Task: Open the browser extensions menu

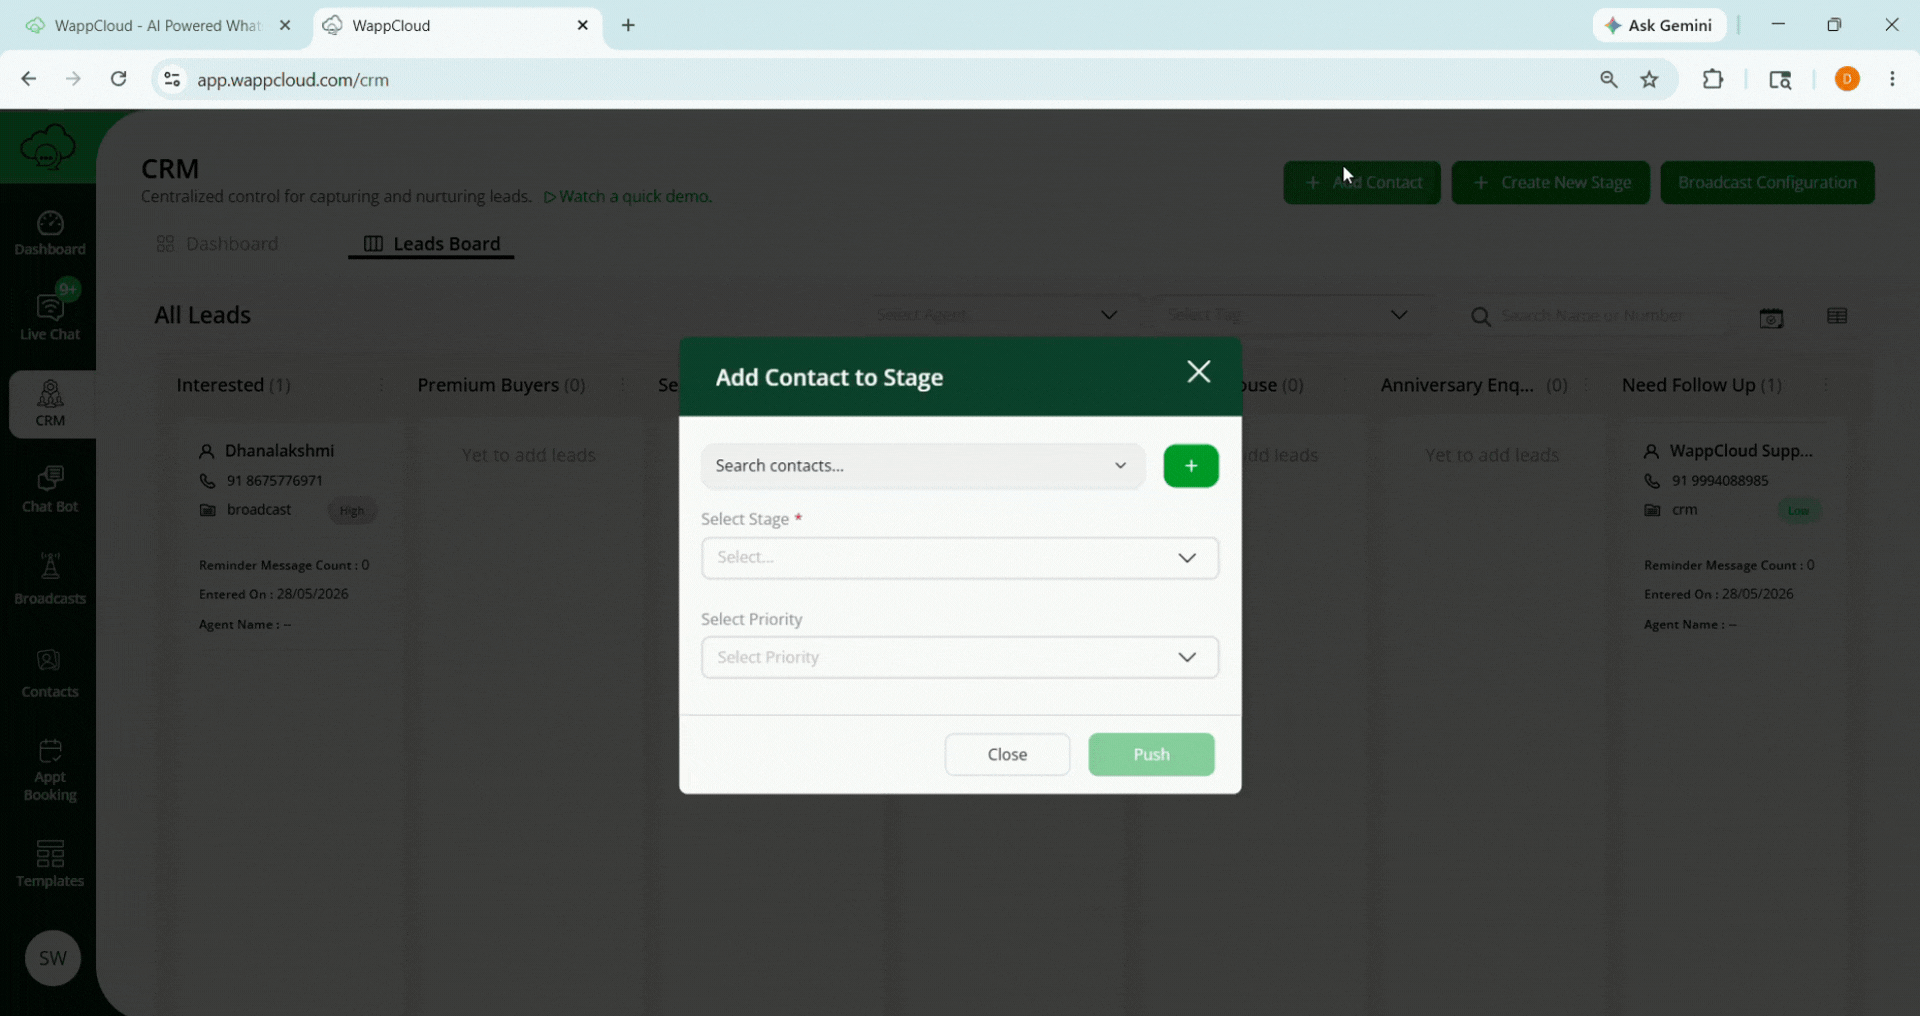Action: coord(1713,79)
